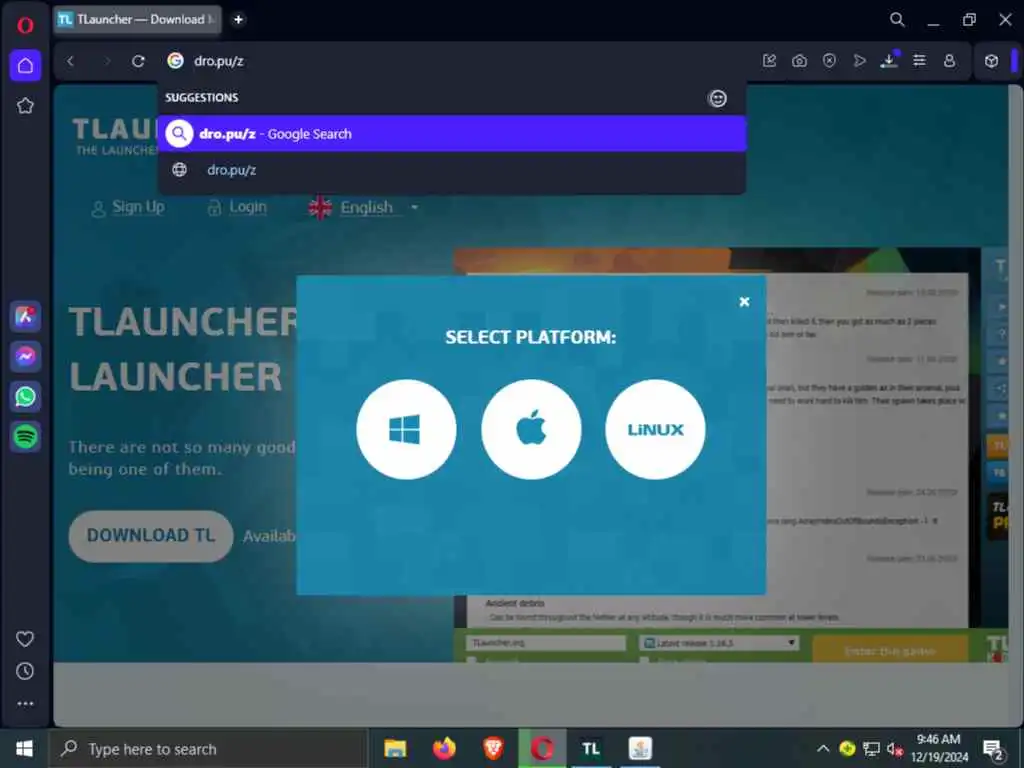Screen dimensions: 1024x768
Task: Open the Aria AI sidebar icon
Action: 25,317
